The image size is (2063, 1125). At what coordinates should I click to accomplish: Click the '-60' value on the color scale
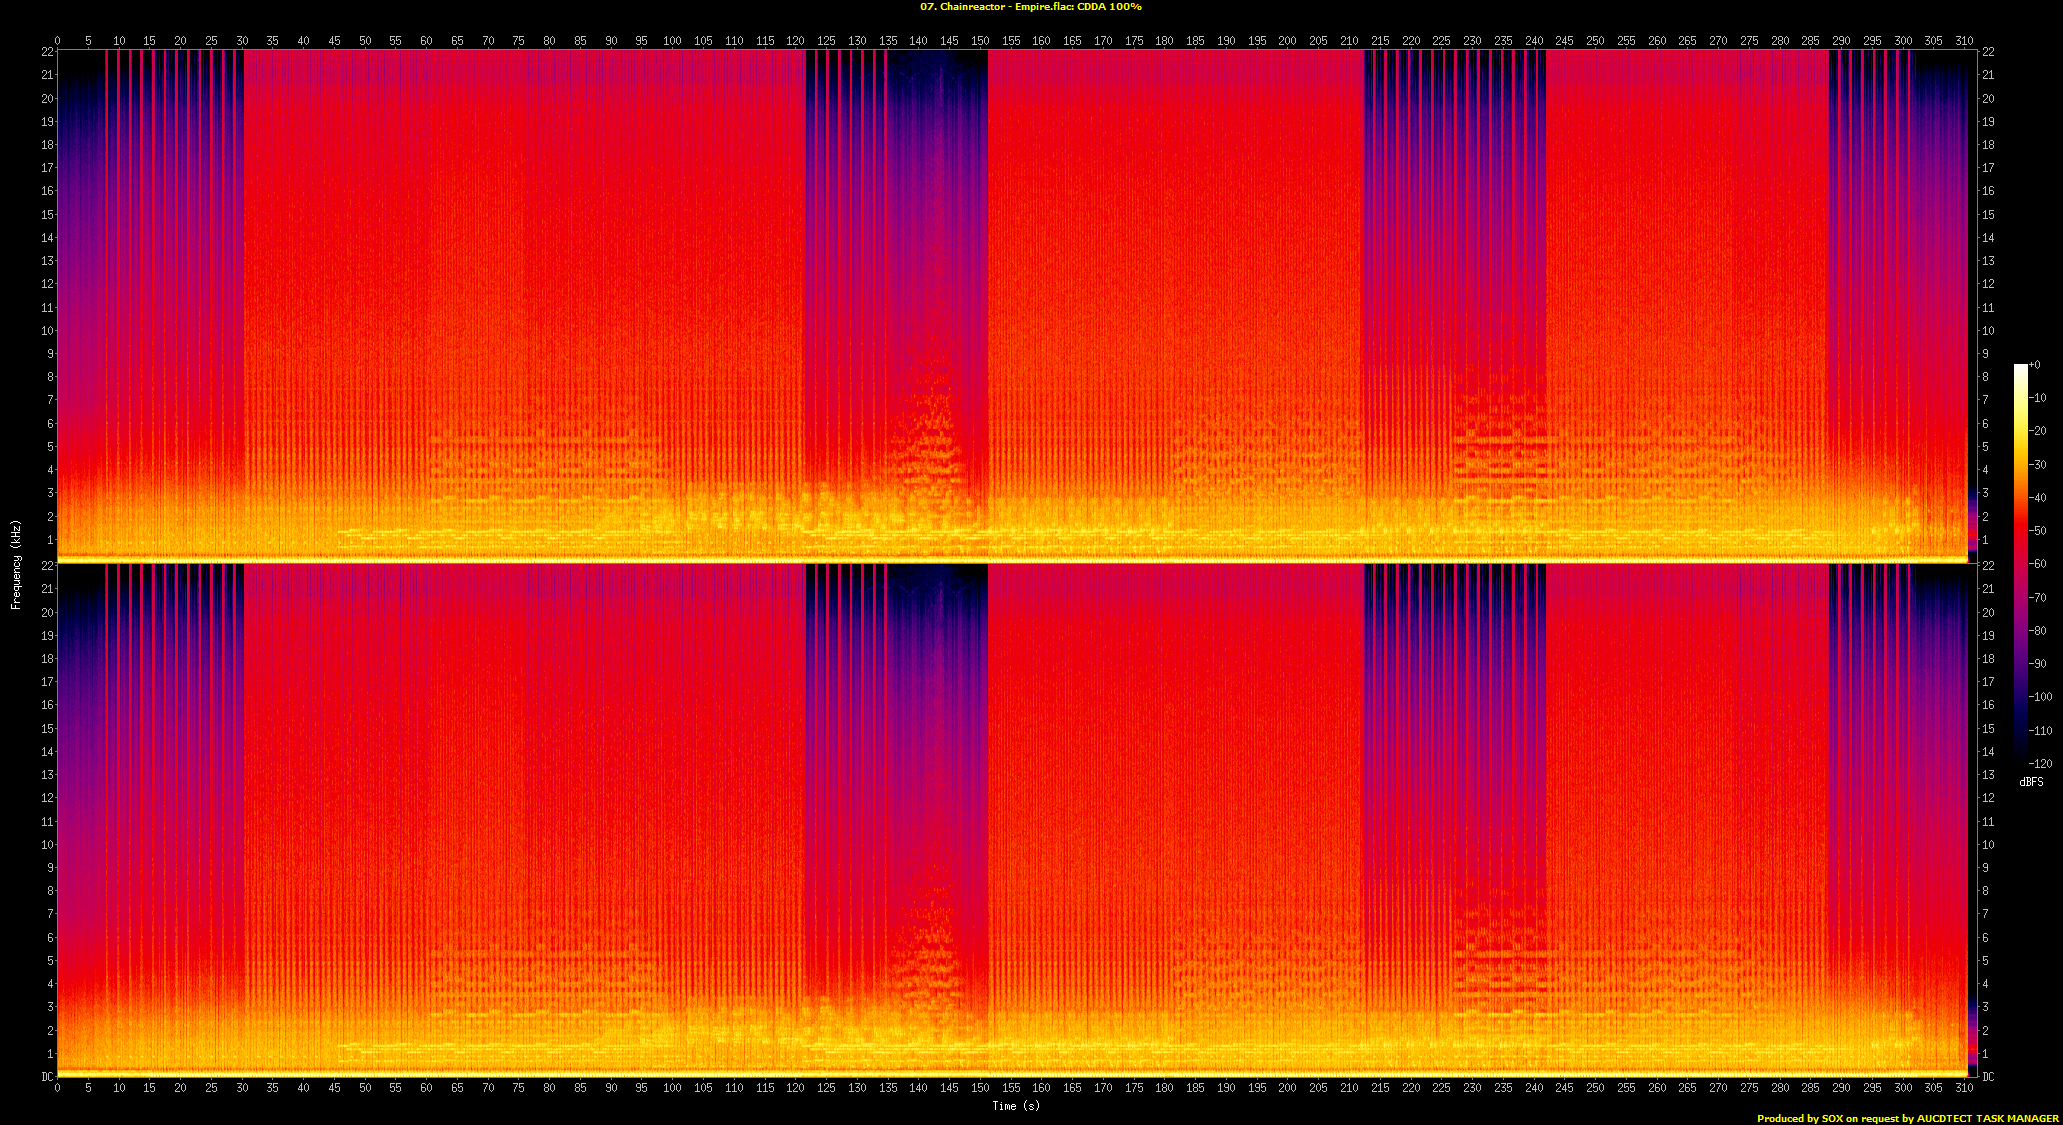point(2037,564)
